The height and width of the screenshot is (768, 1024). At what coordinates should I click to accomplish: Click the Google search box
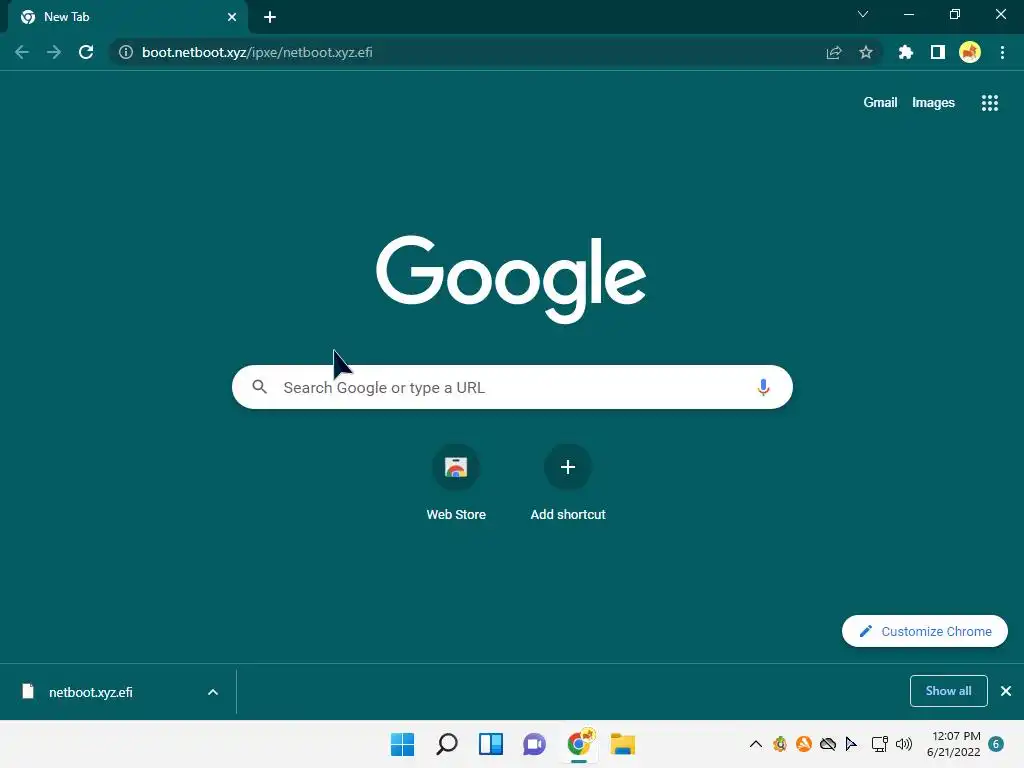pos(513,387)
